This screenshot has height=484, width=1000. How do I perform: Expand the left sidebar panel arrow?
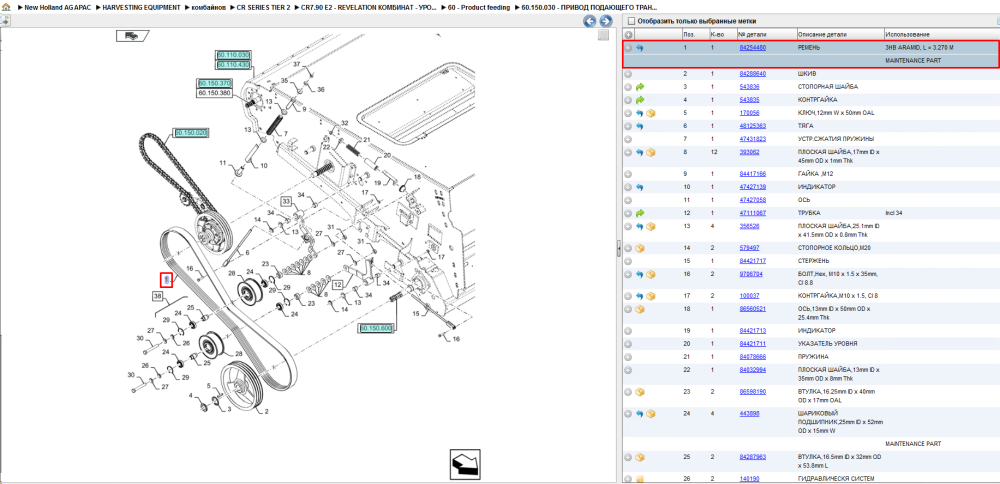[4, 20]
